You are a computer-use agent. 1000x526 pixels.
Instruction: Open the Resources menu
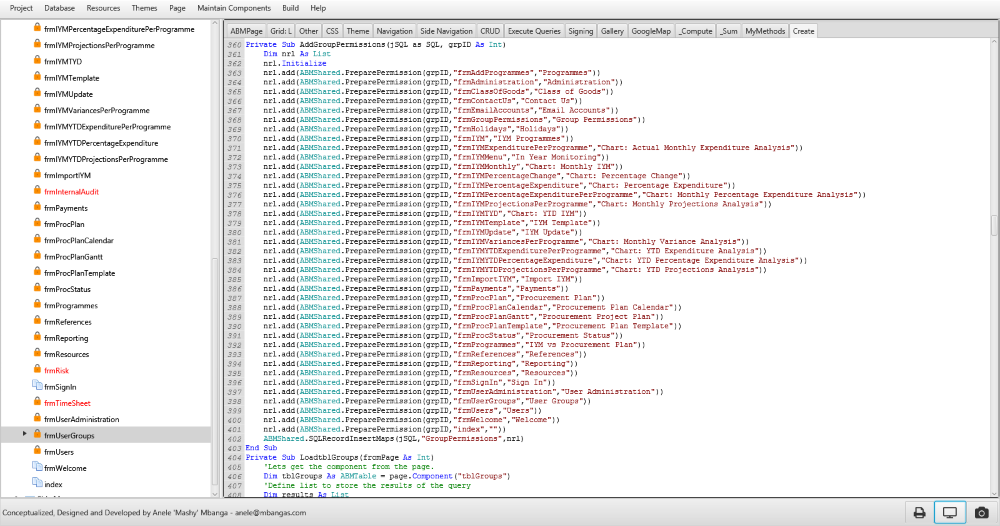pos(103,8)
